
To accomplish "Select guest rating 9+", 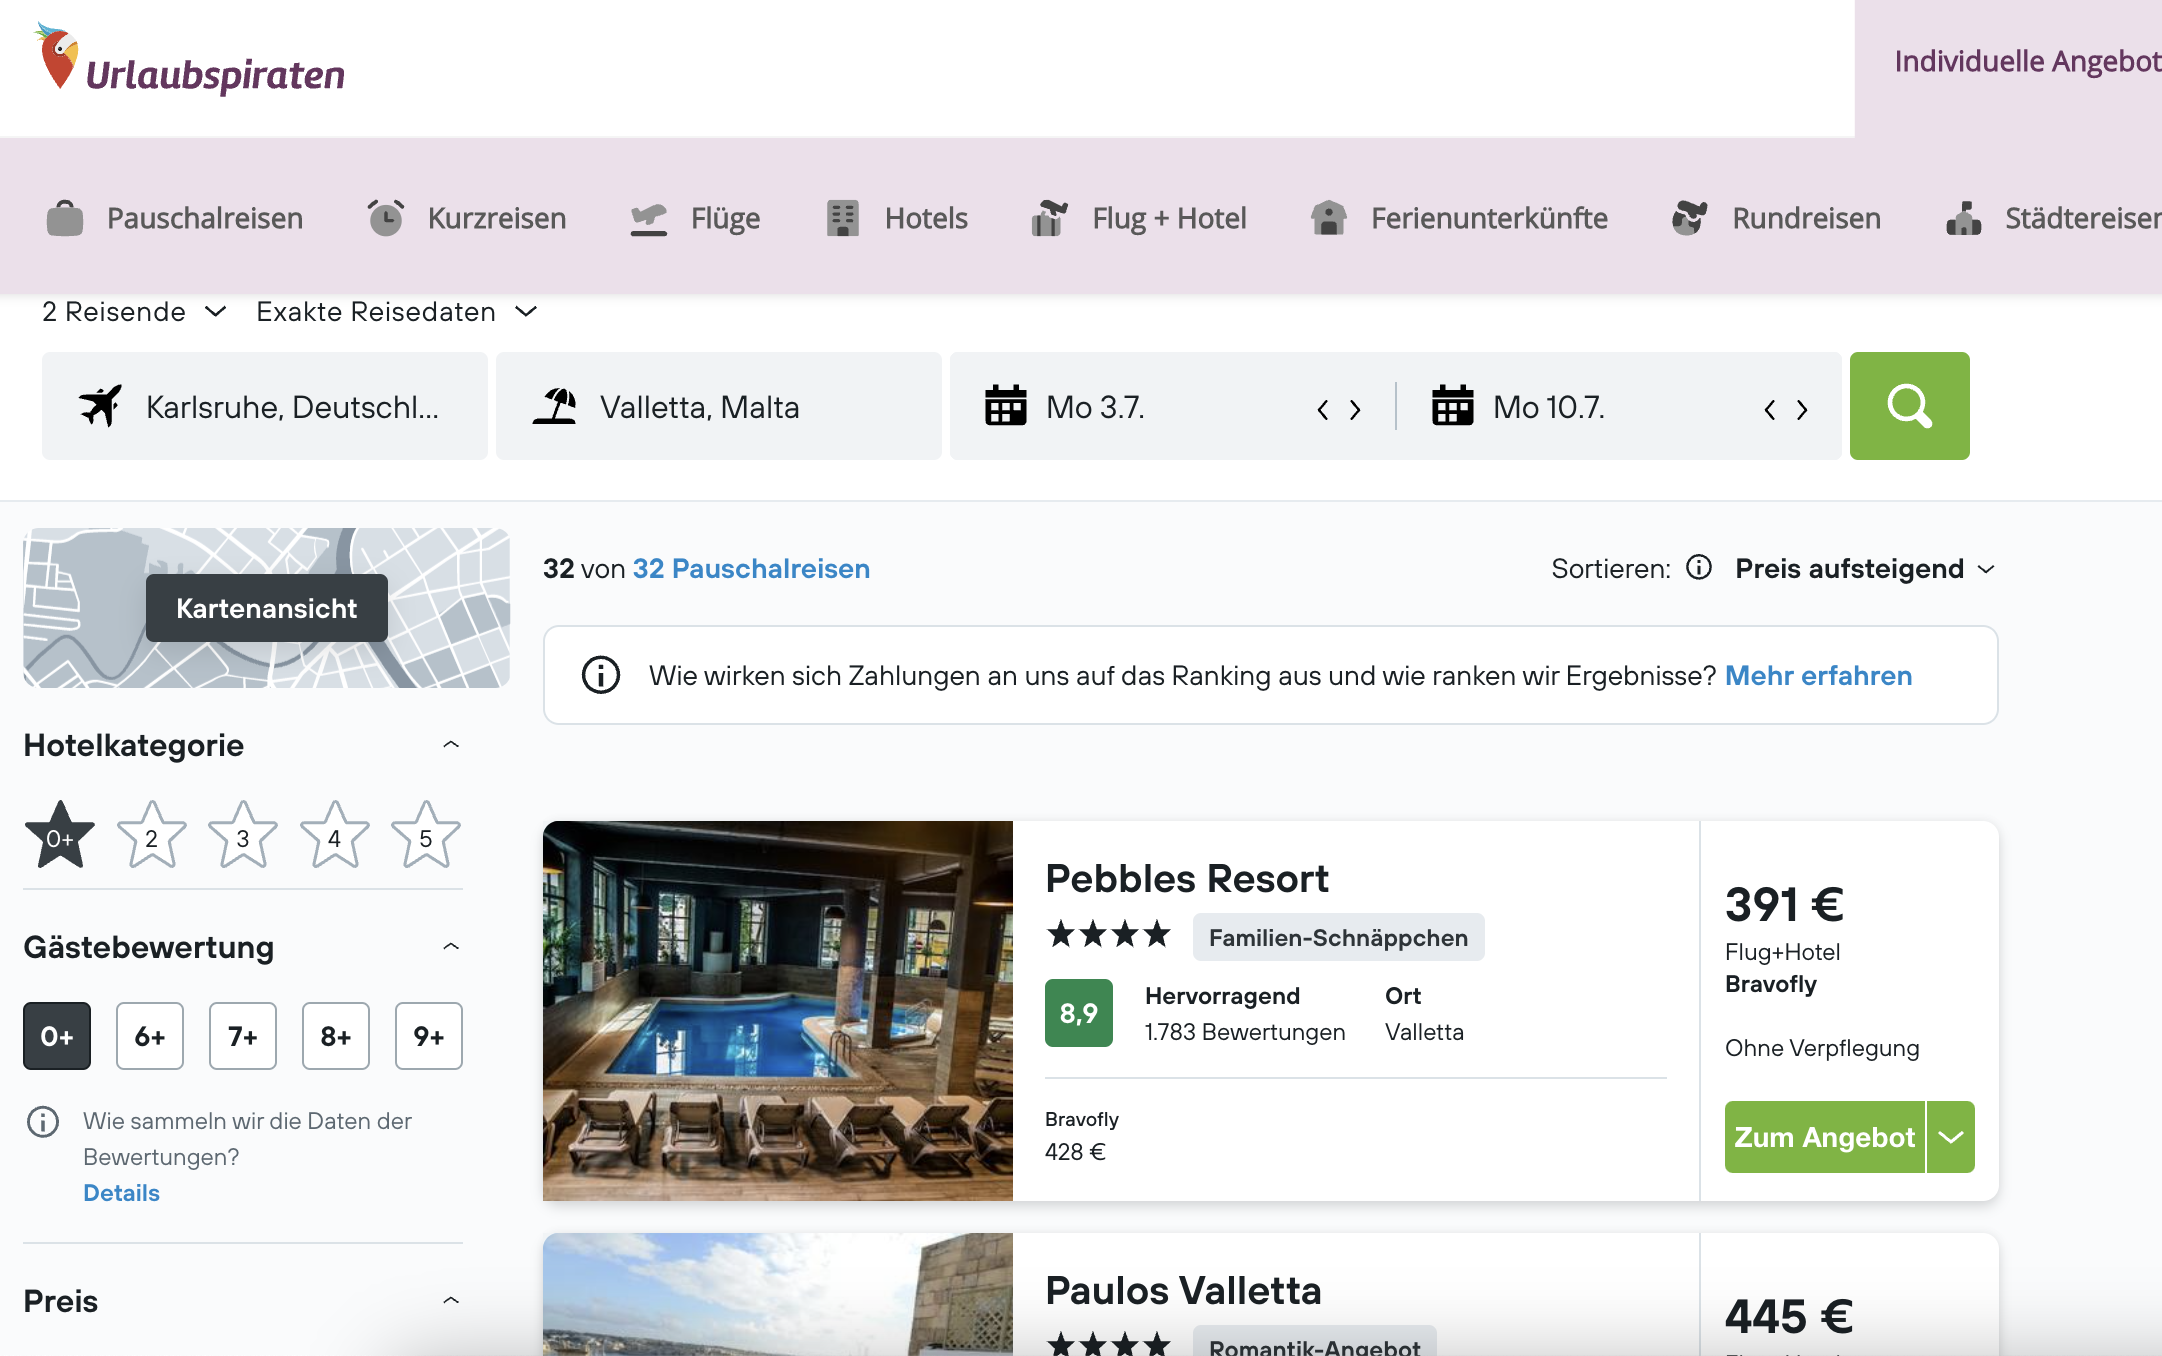I will click(429, 1036).
